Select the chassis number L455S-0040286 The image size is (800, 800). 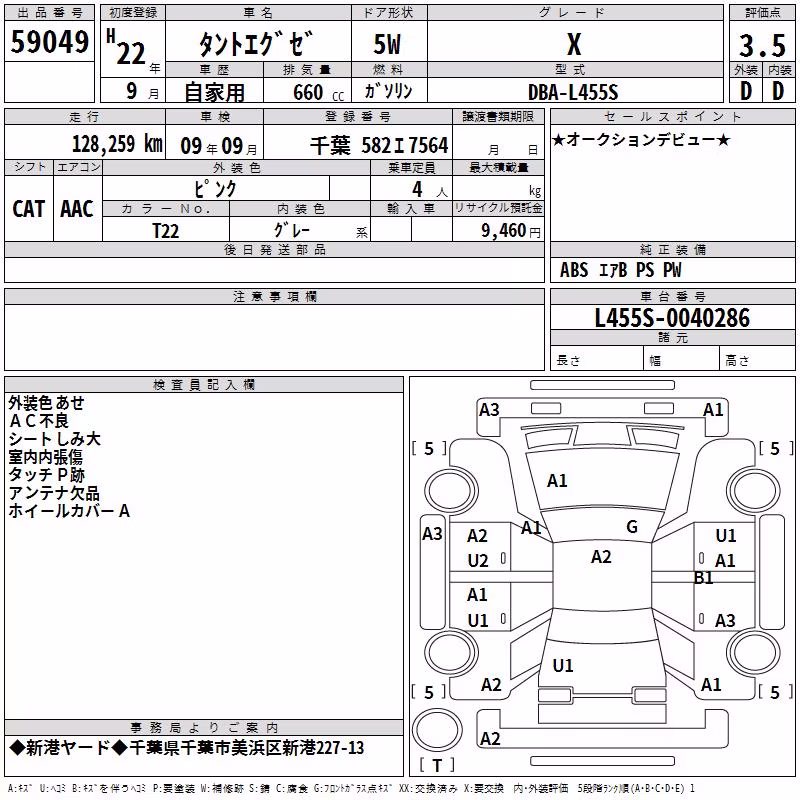[672, 318]
